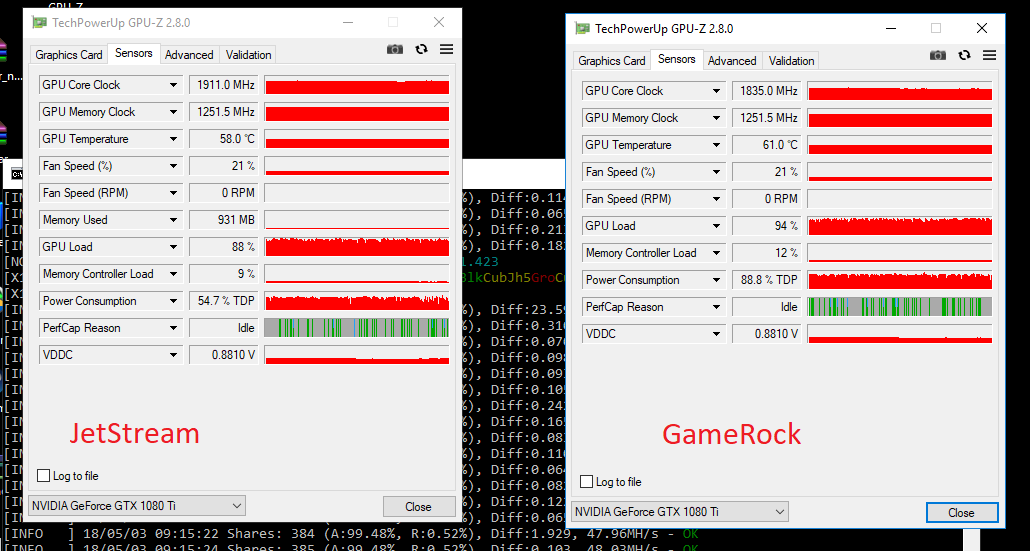The height and width of the screenshot is (551, 1030).
Task: Switch to Validation tab in GameRock window
Action: pos(791,60)
